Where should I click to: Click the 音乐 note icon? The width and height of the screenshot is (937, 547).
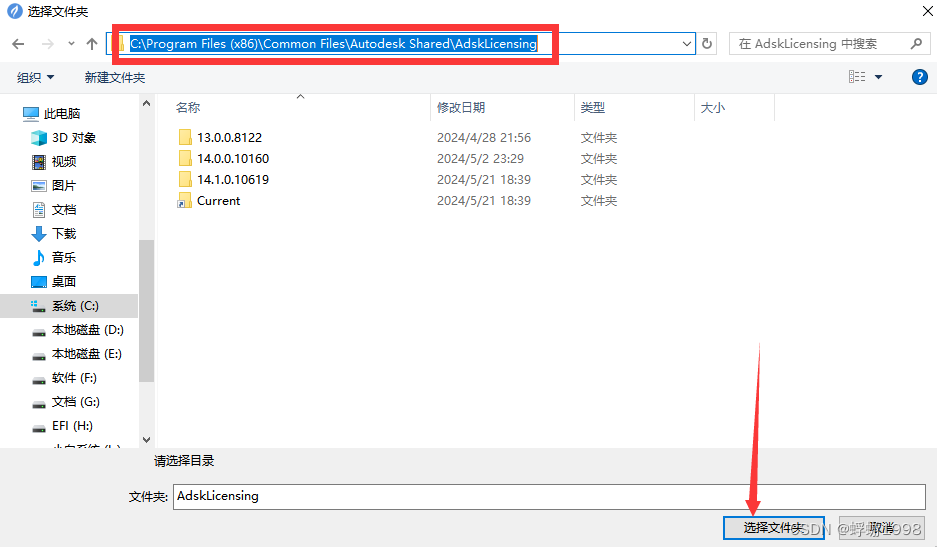pyautogui.click(x=39, y=258)
